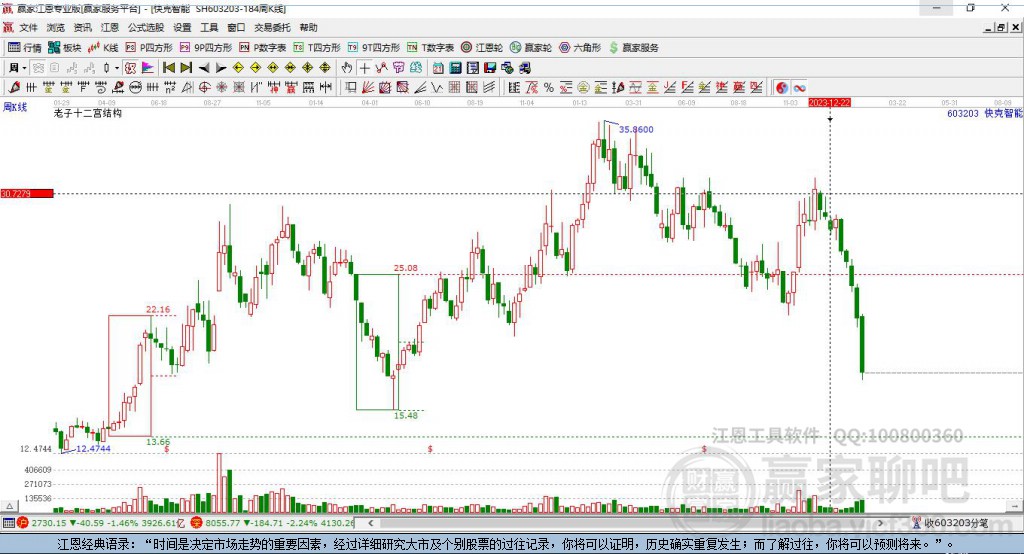Click the 12.4744 low price annotation
1024x554 pixels.
click(x=93, y=449)
